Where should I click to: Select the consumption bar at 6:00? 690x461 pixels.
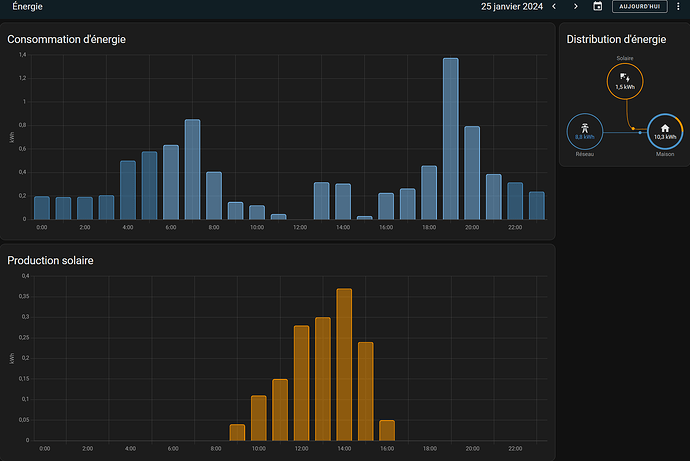click(x=171, y=182)
